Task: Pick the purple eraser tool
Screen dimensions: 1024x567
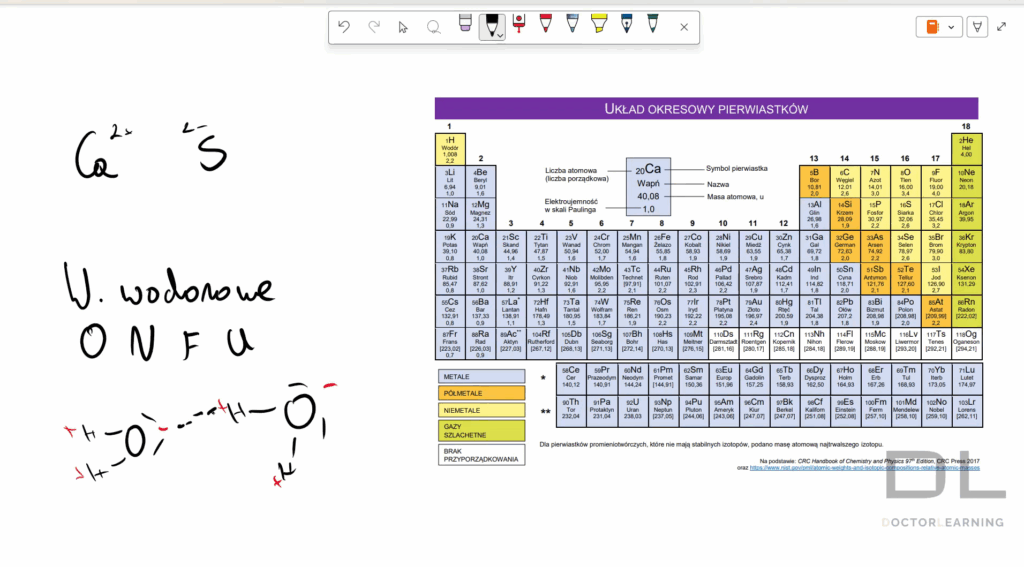Action: [x=465, y=25]
